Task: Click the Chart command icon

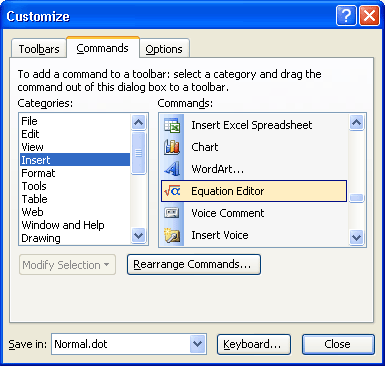Action: [172, 147]
